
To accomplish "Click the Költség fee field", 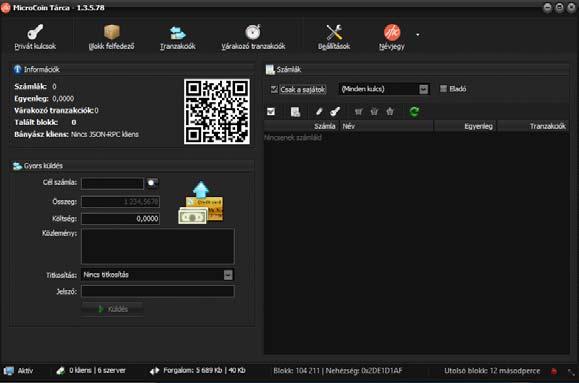I will 120,219.
